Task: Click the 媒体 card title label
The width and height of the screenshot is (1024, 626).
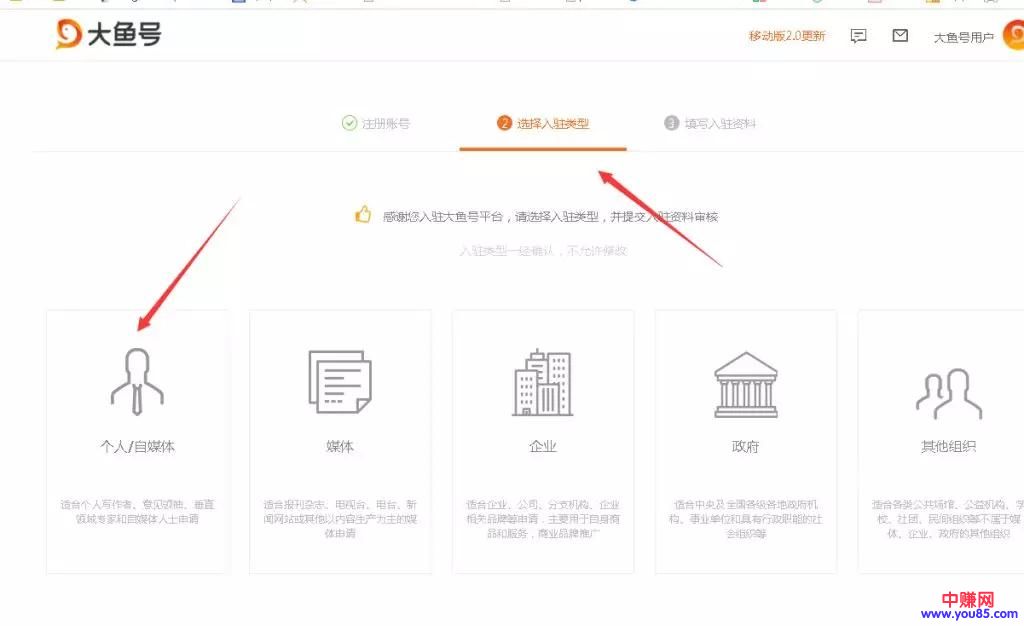Action: [340, 447]
